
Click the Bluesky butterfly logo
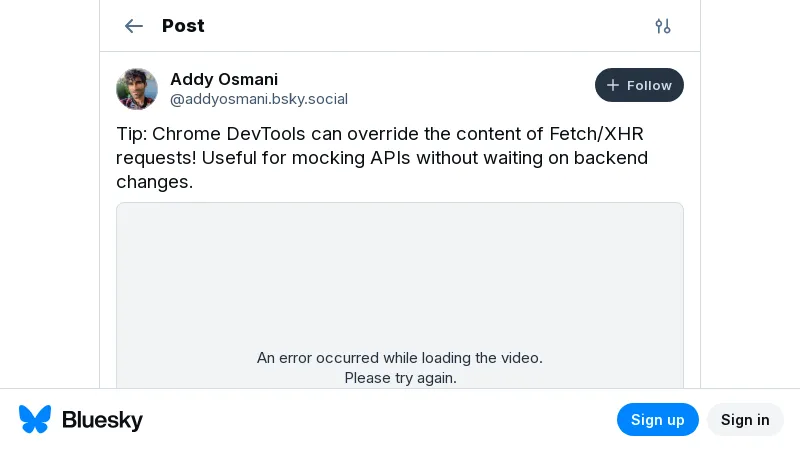(35, 419)
